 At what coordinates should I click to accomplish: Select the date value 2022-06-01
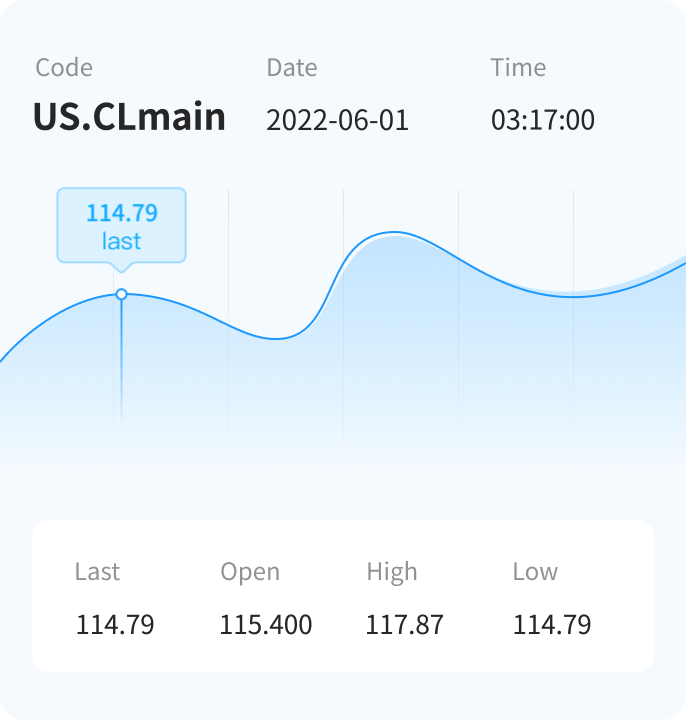[337, 121]
